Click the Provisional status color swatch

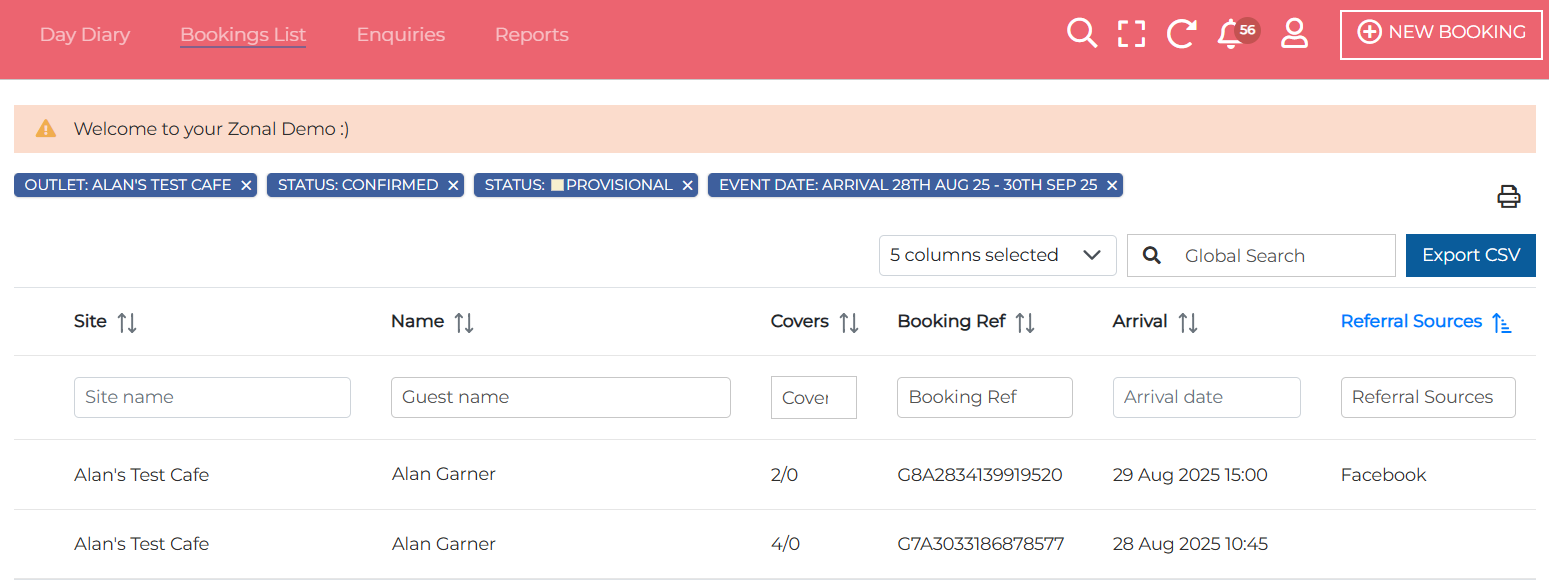(x=557, y=185)
